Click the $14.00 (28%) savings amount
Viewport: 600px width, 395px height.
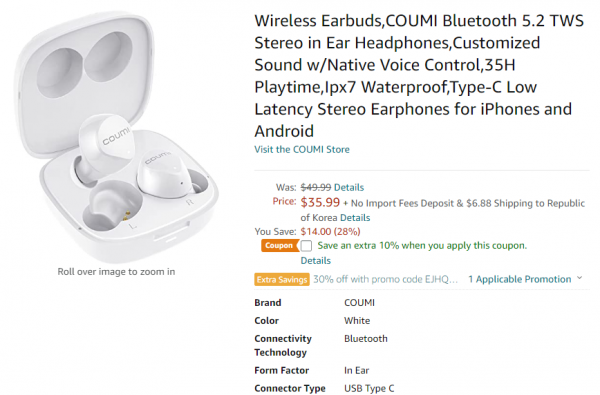(330, 232)
